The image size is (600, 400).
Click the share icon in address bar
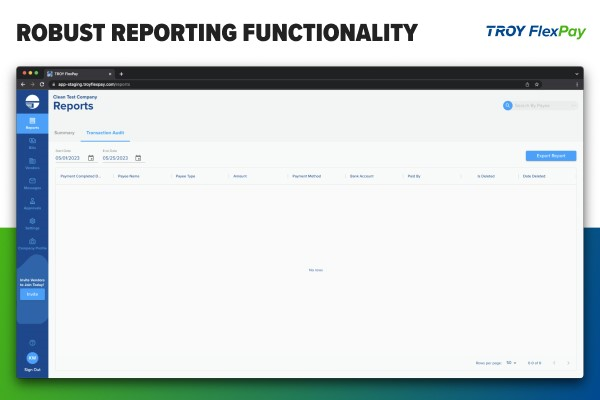pyautogui.click(x=527, y=84)
